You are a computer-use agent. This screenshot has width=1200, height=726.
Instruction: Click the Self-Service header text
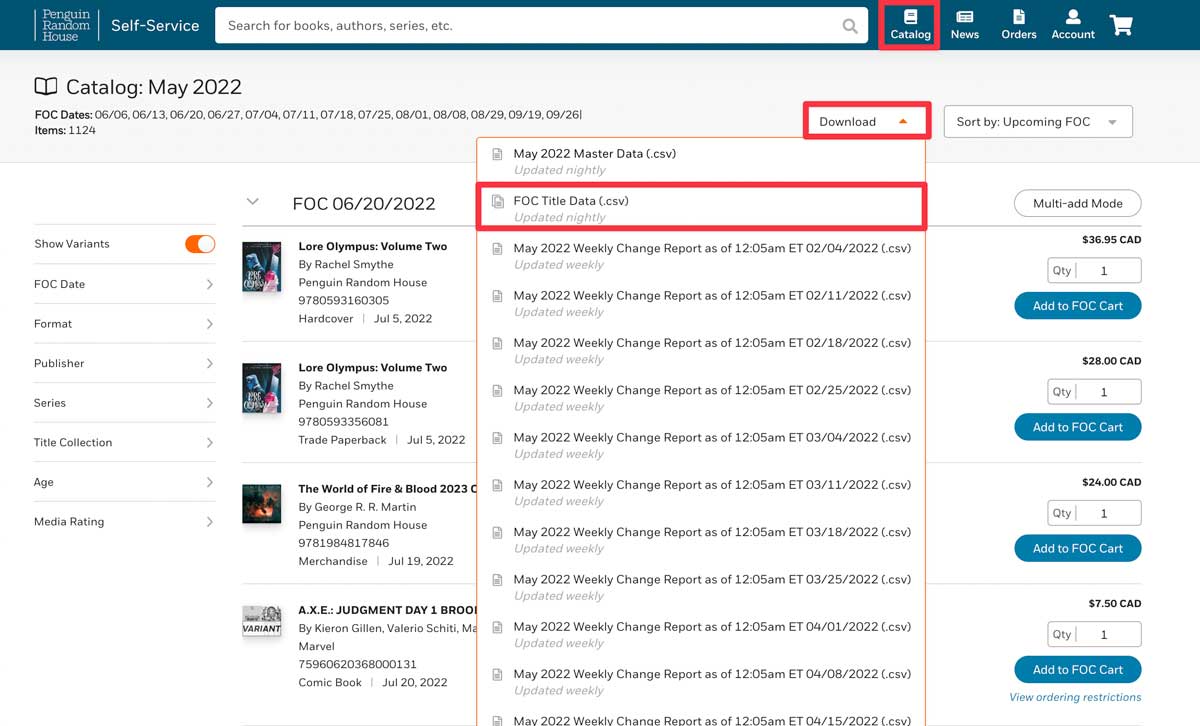tap(155, 26)
